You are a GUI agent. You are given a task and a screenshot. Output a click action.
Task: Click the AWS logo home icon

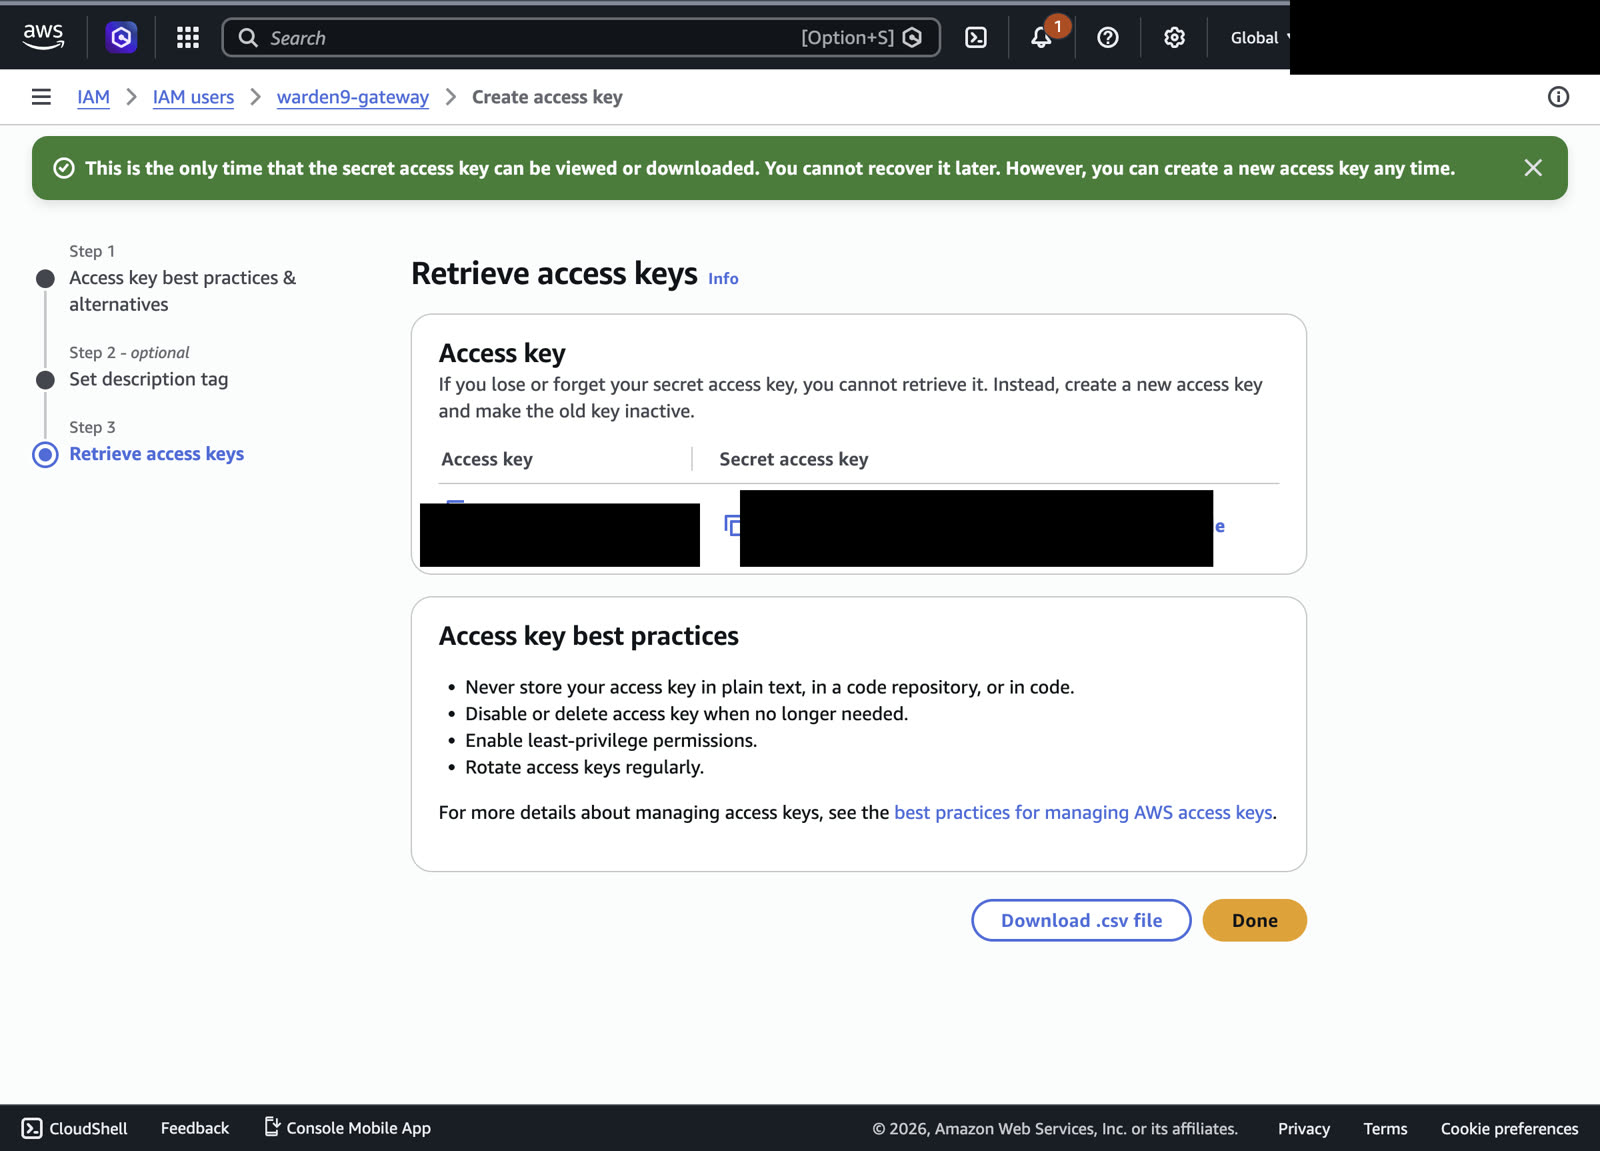(43, 37)
